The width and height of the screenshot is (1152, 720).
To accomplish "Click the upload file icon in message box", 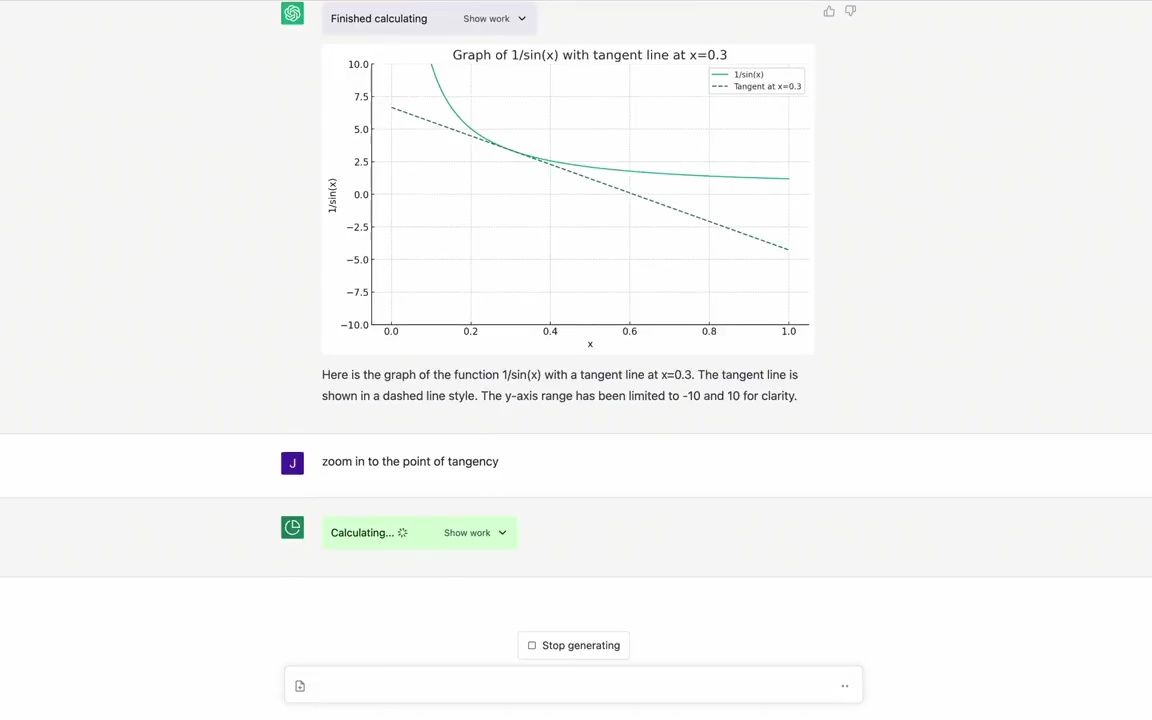I will pyautogui.click(x=300, y=686).
